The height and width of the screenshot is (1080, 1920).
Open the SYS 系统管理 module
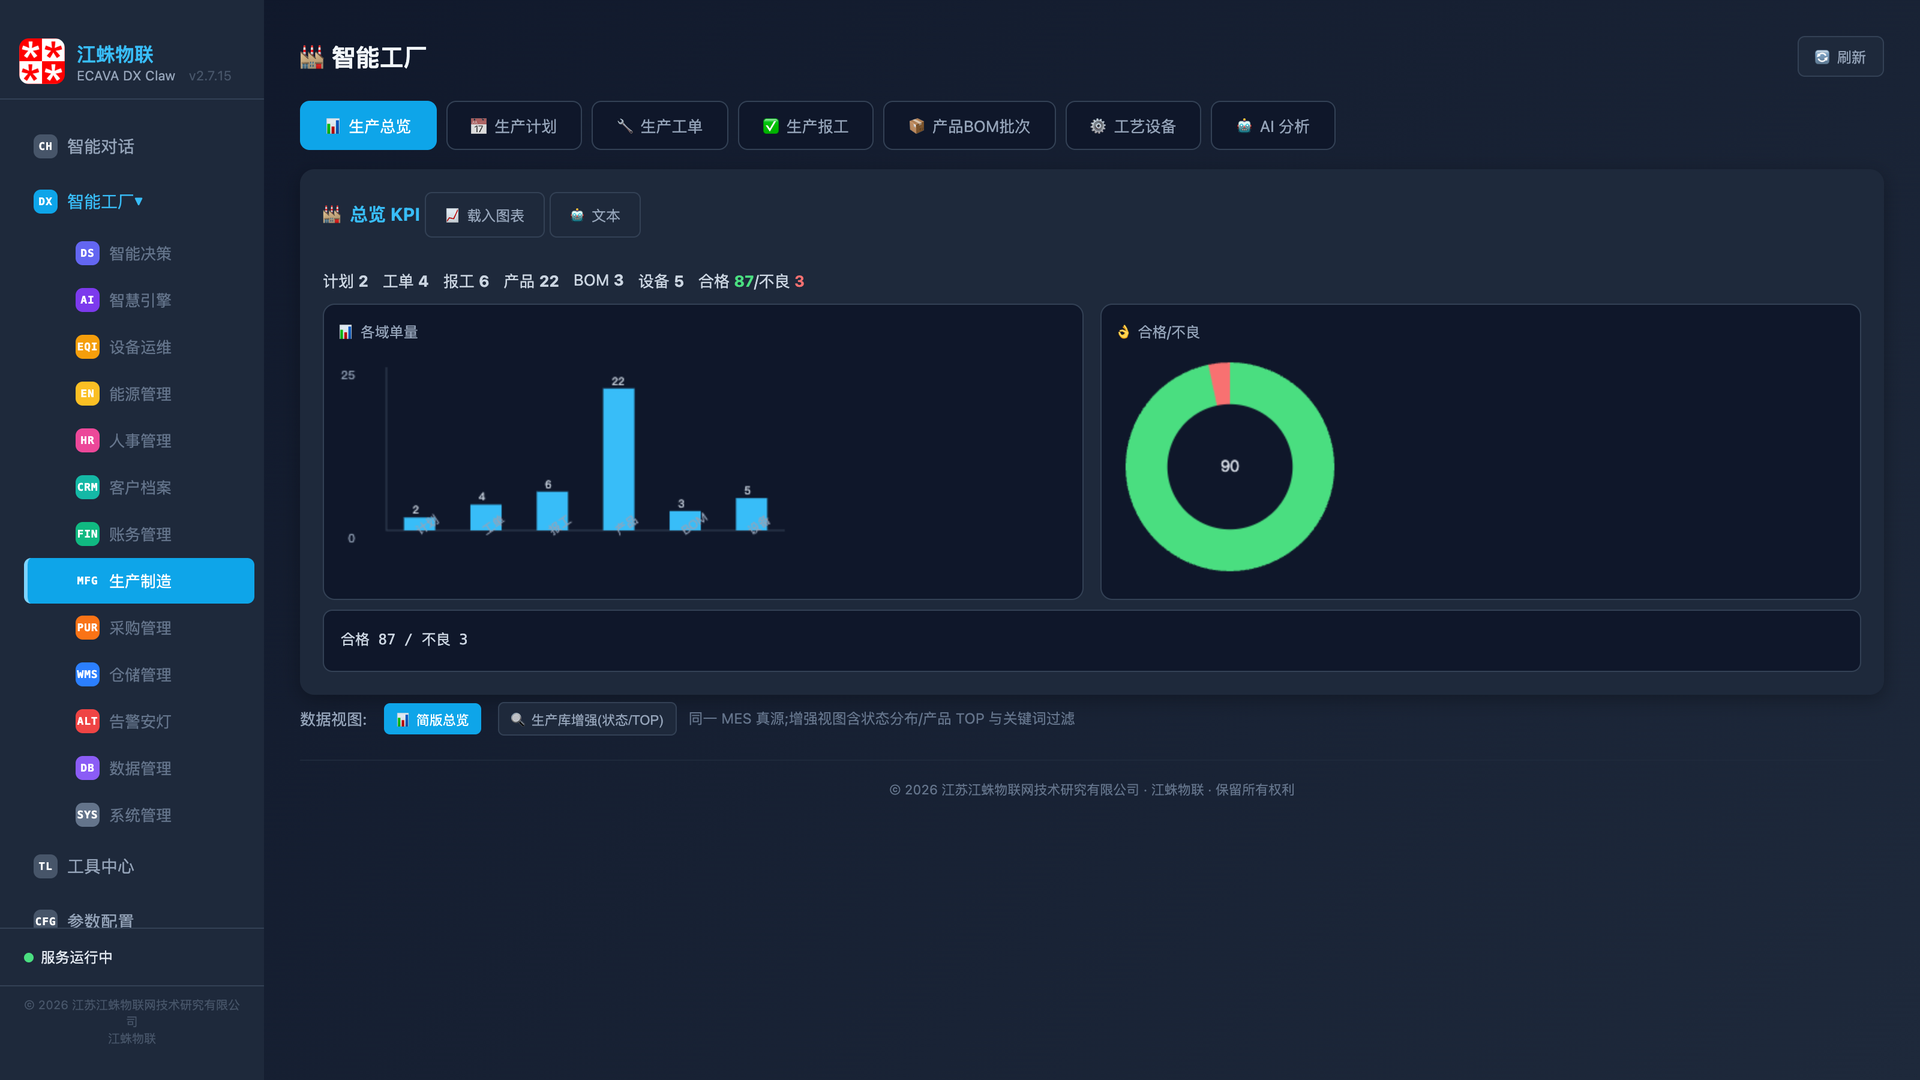coord(139,815)
